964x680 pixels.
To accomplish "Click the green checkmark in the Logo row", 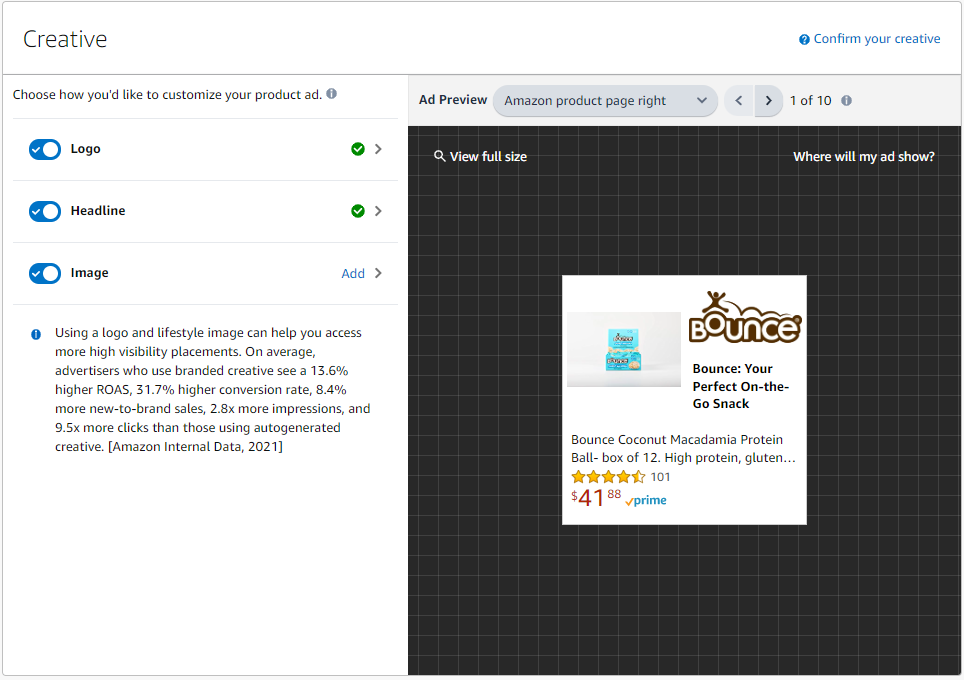I will (358, 149).
